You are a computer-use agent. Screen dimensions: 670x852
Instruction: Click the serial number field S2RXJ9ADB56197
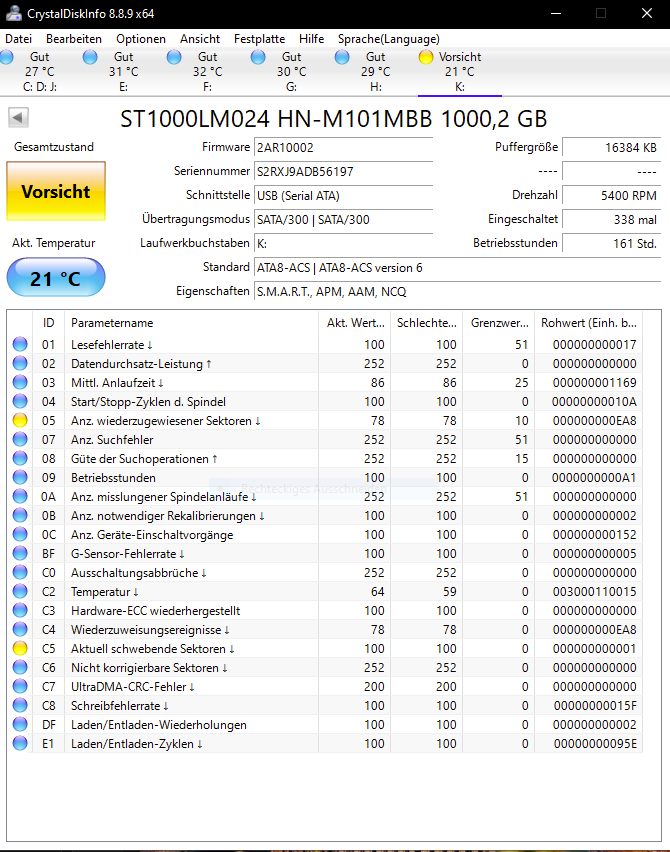(343, 172)
